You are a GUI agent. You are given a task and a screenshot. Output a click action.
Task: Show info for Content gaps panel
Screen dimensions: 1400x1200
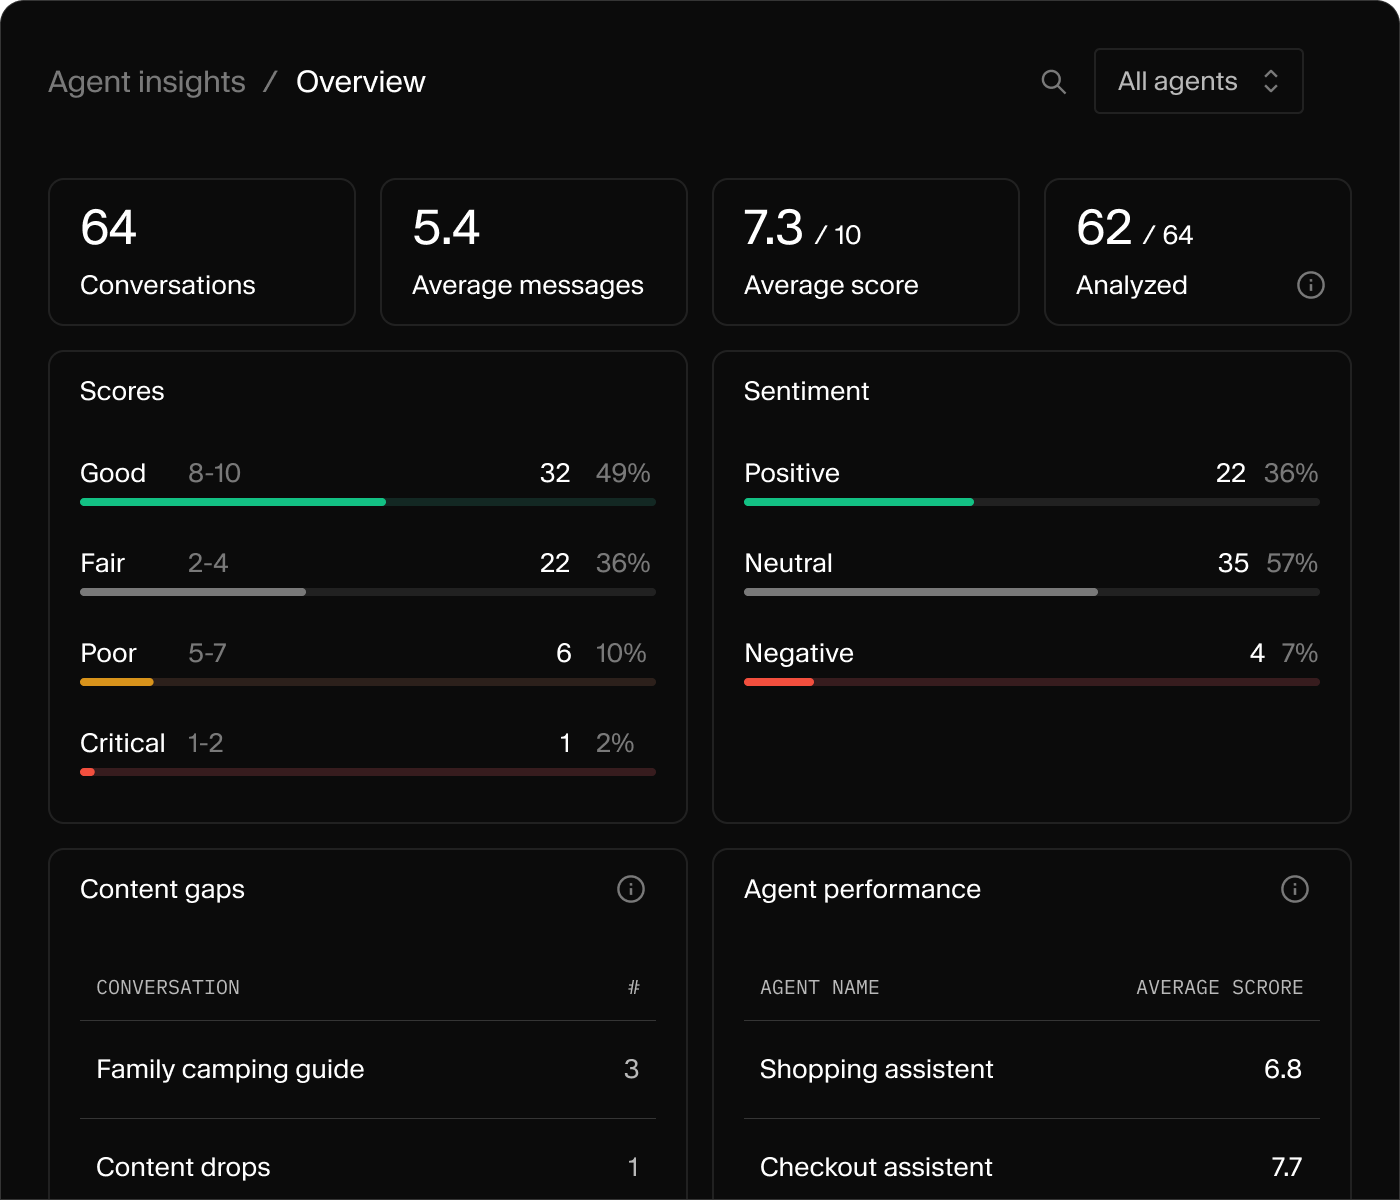click(630, 889)
